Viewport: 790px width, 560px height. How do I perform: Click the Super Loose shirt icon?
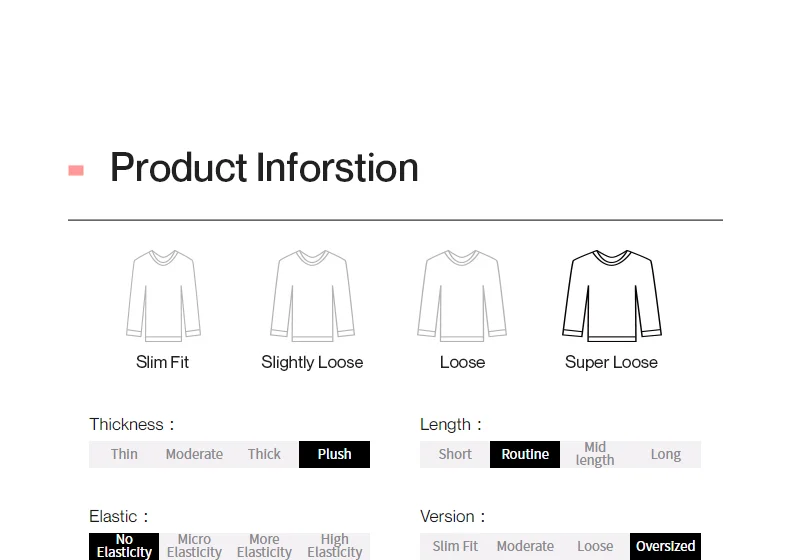tap(612, 295)
